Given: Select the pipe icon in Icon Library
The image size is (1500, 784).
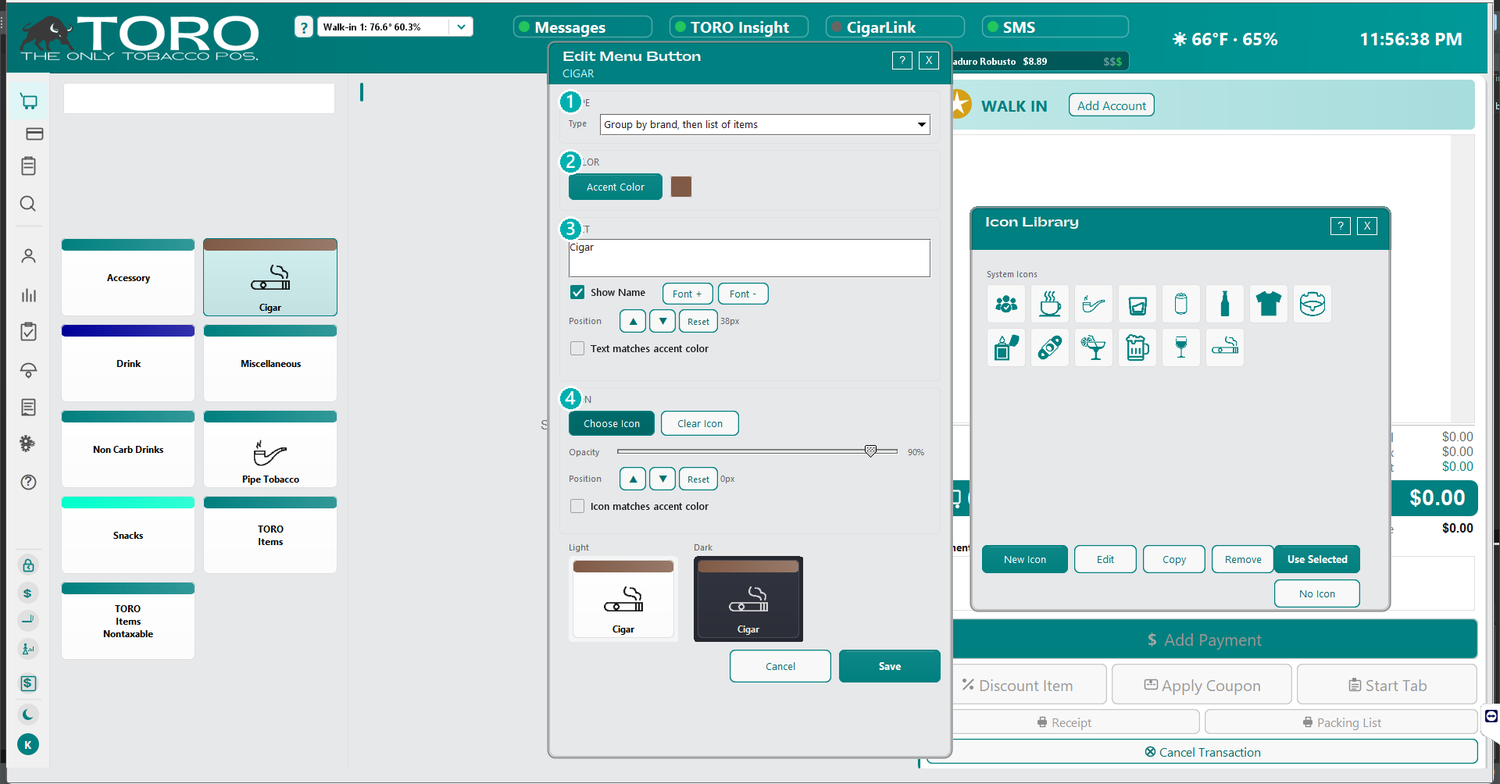Looking at the screenshot, I should 1094,303.
